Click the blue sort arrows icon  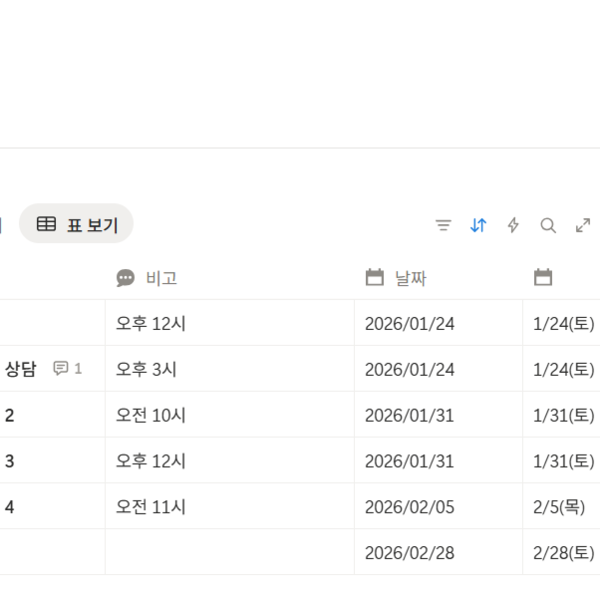point(478,226)
